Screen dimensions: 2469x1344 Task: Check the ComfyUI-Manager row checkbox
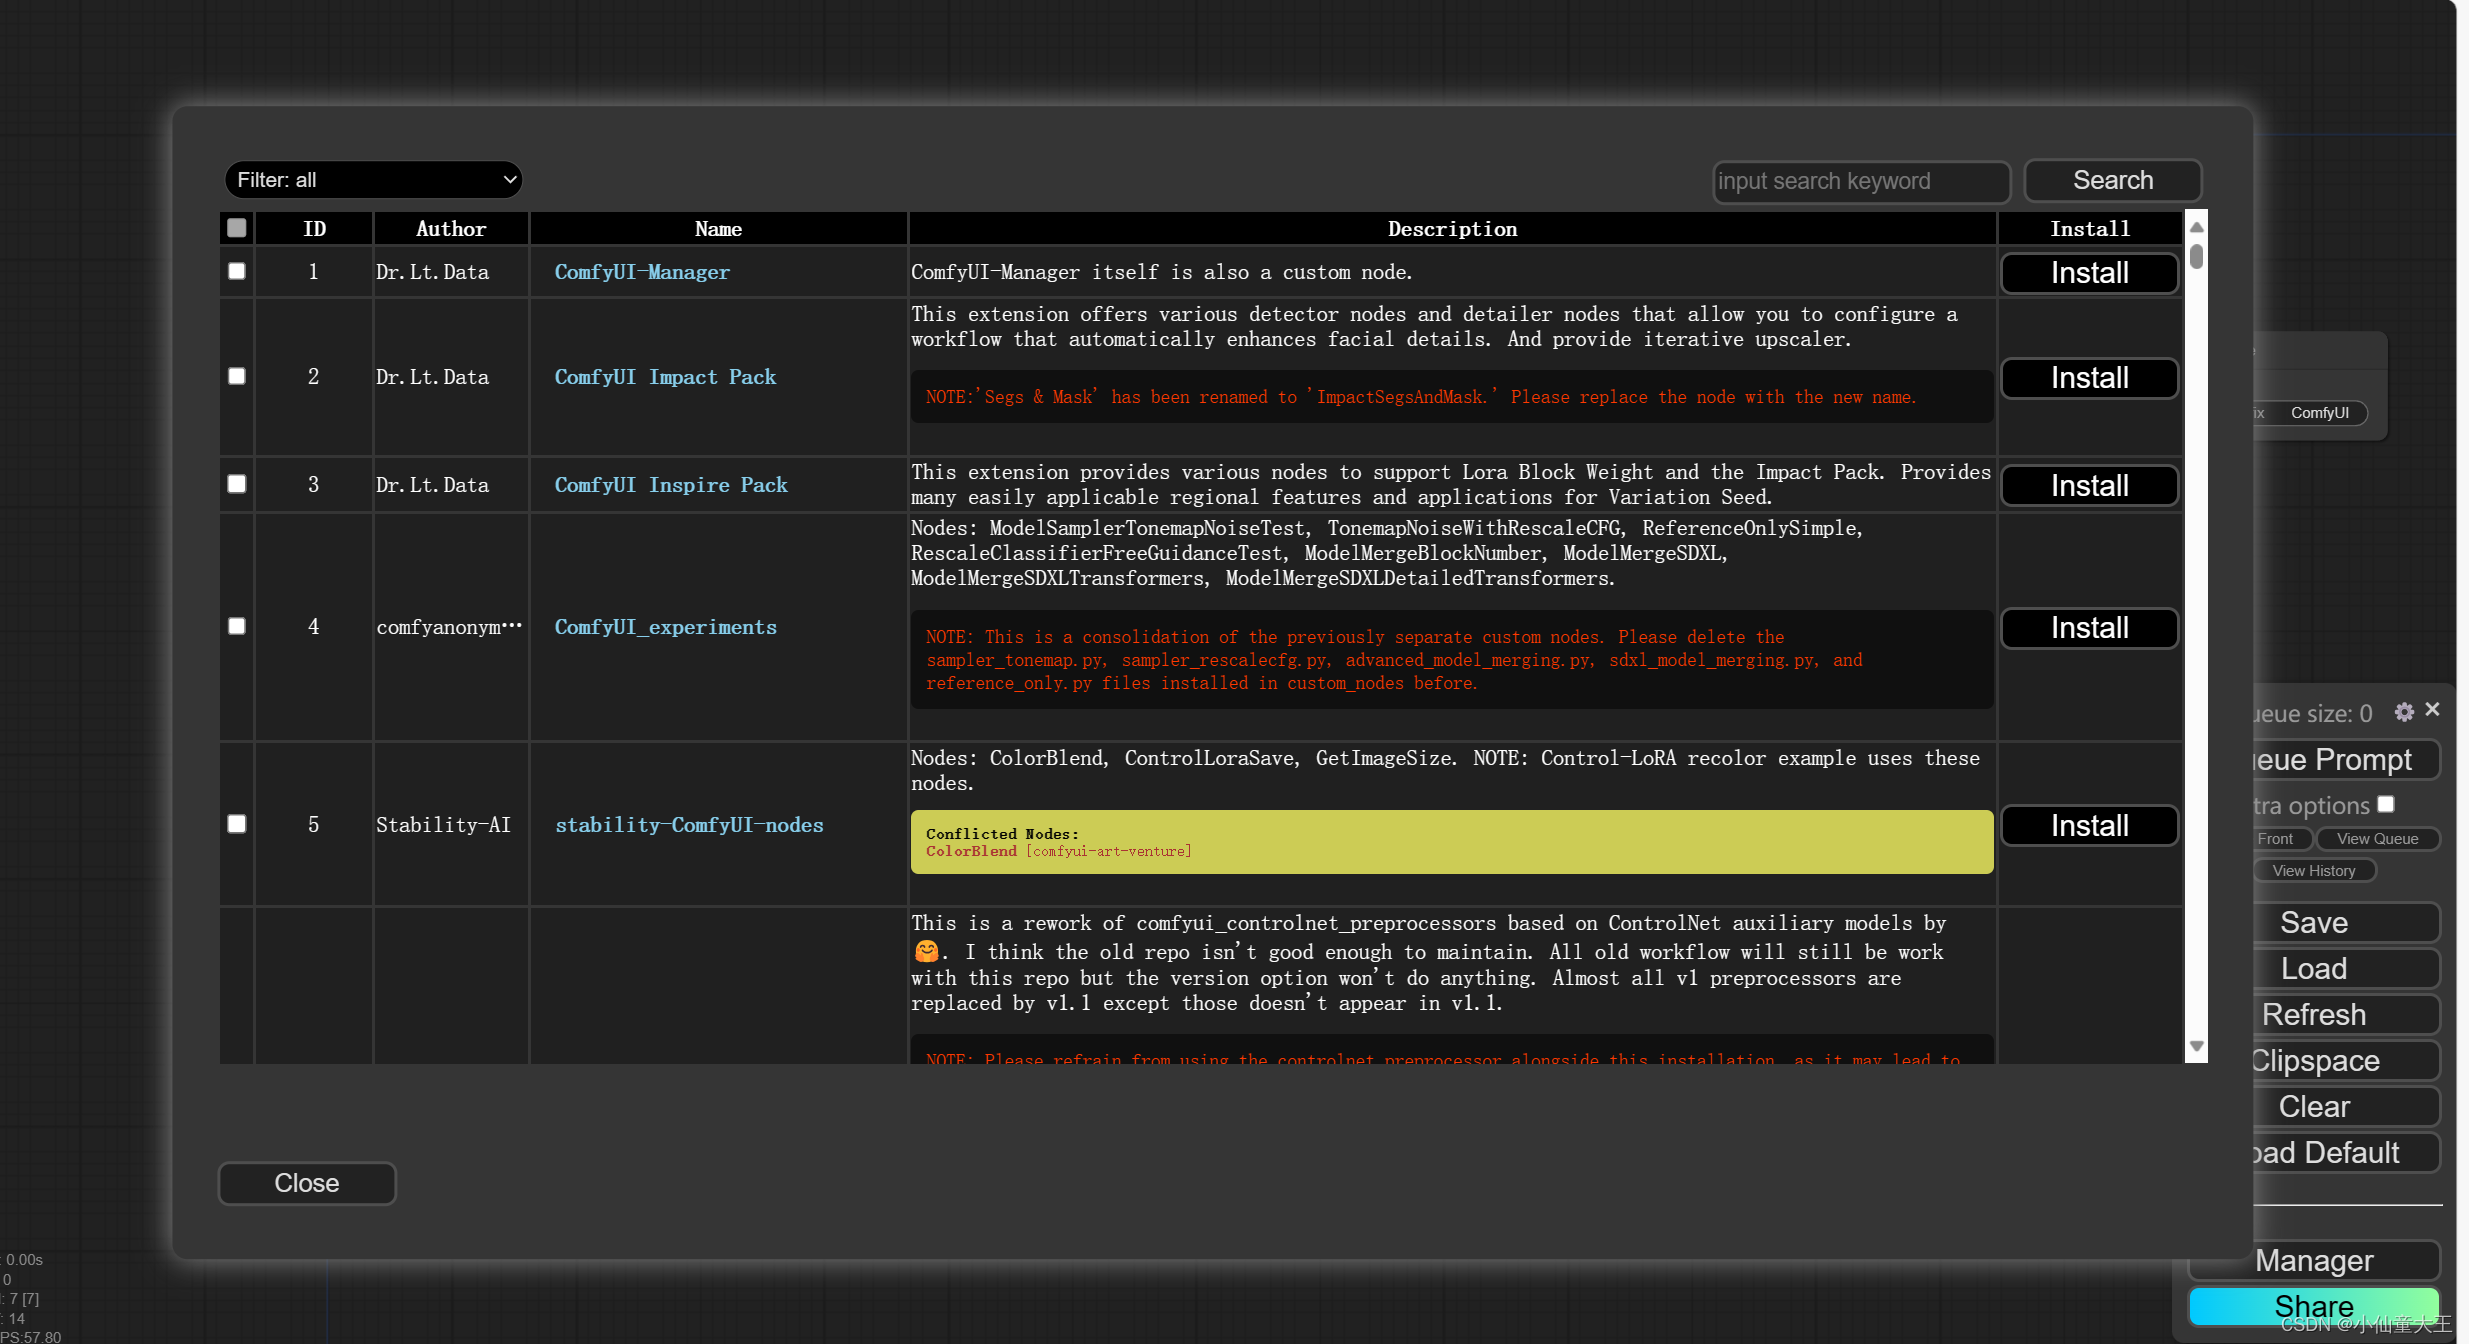tap(237, 272)
